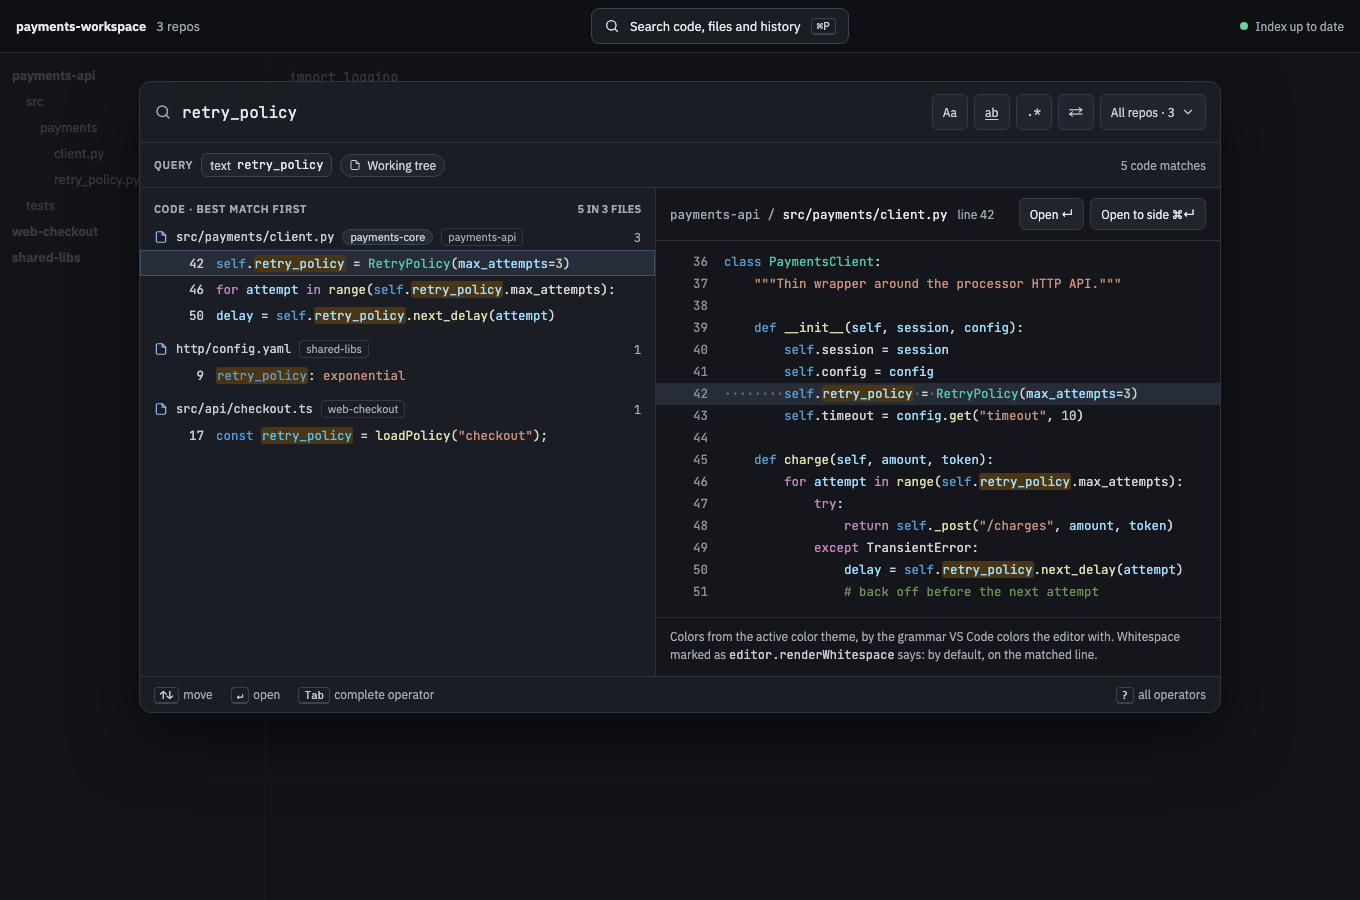
Task: Select web-checkout repo in the sidebar tree
Action: (55, 232)
